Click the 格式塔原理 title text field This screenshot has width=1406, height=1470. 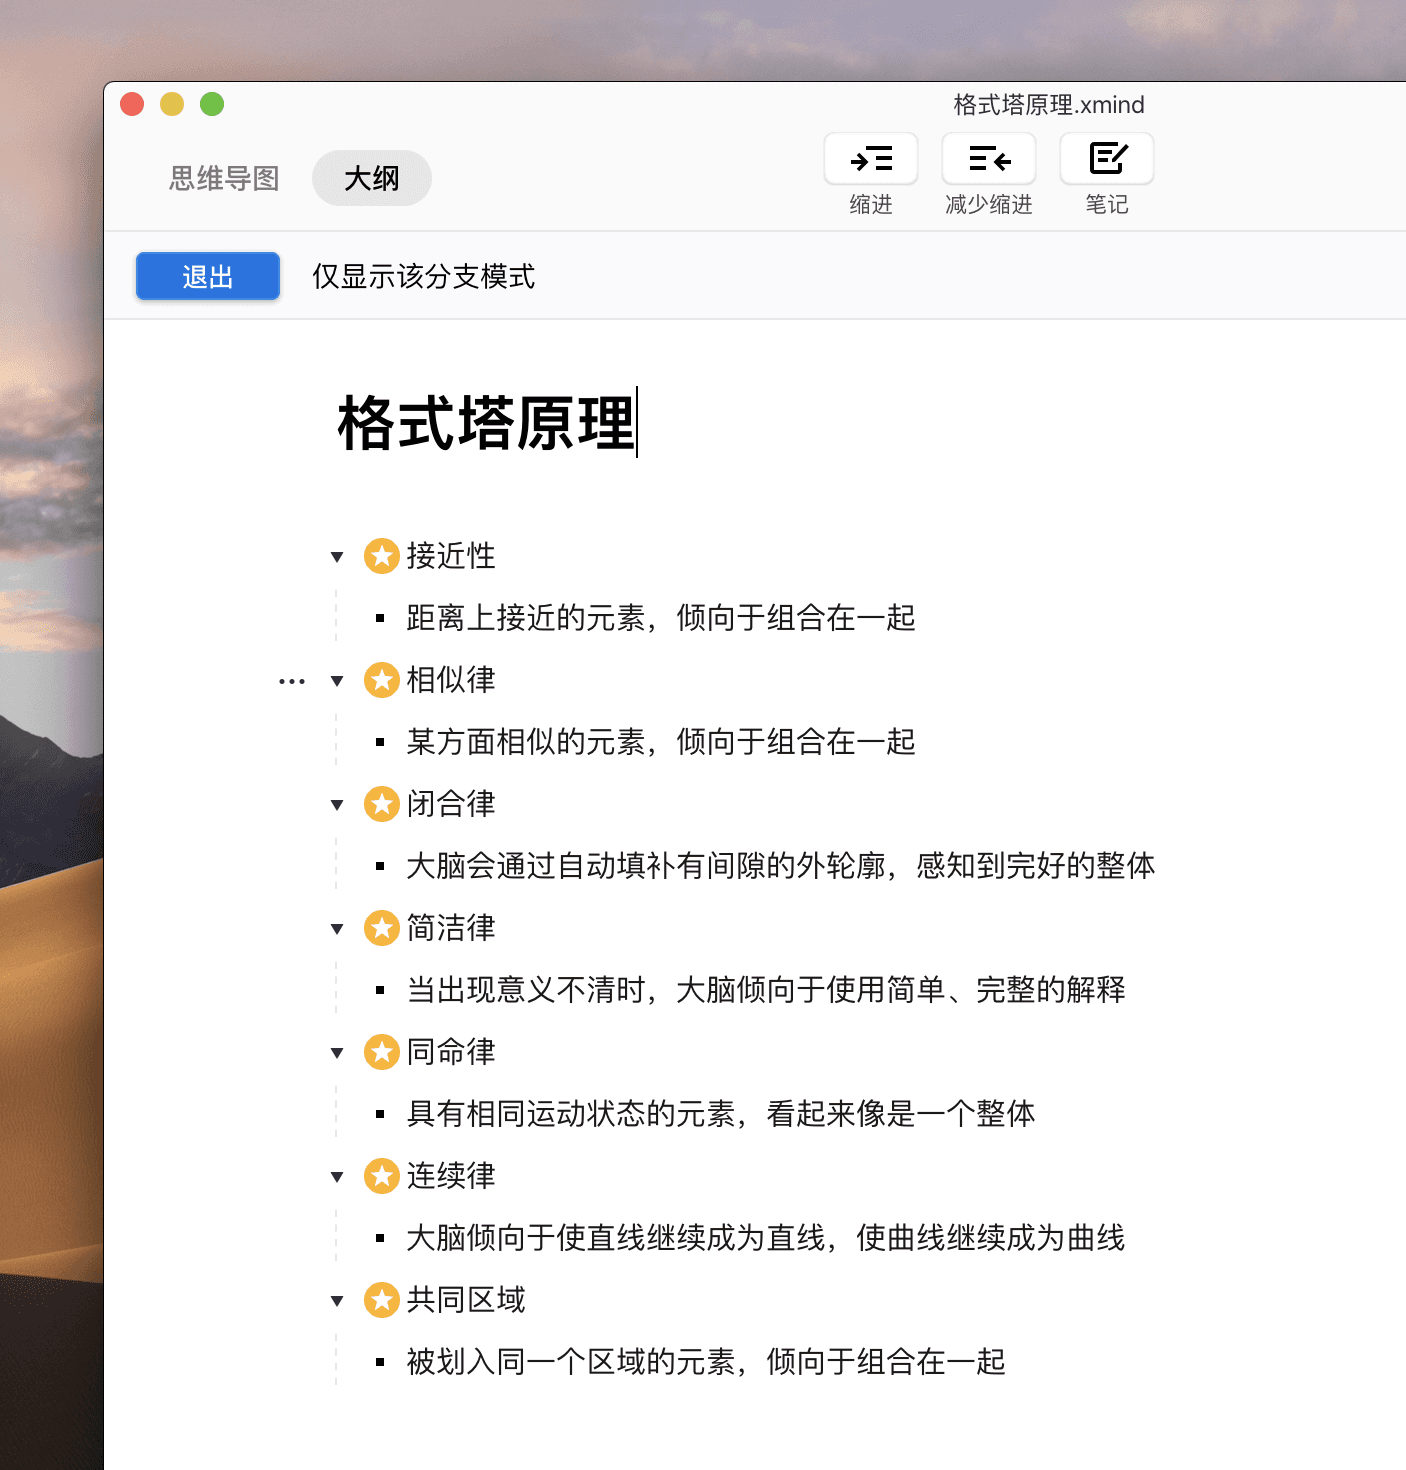[487, 422]
